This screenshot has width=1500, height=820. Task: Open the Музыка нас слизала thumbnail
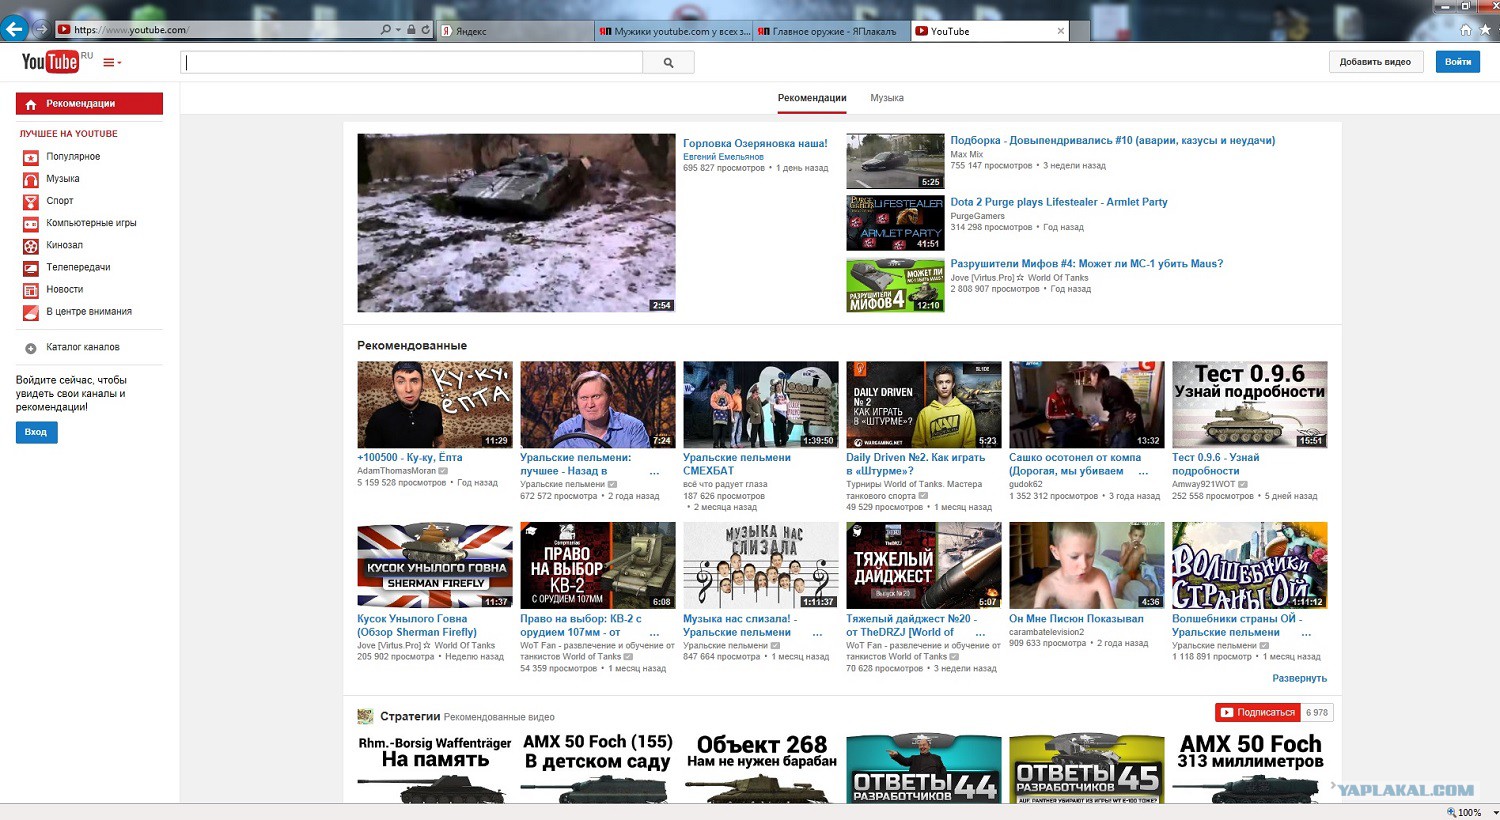tap(761, 565)
